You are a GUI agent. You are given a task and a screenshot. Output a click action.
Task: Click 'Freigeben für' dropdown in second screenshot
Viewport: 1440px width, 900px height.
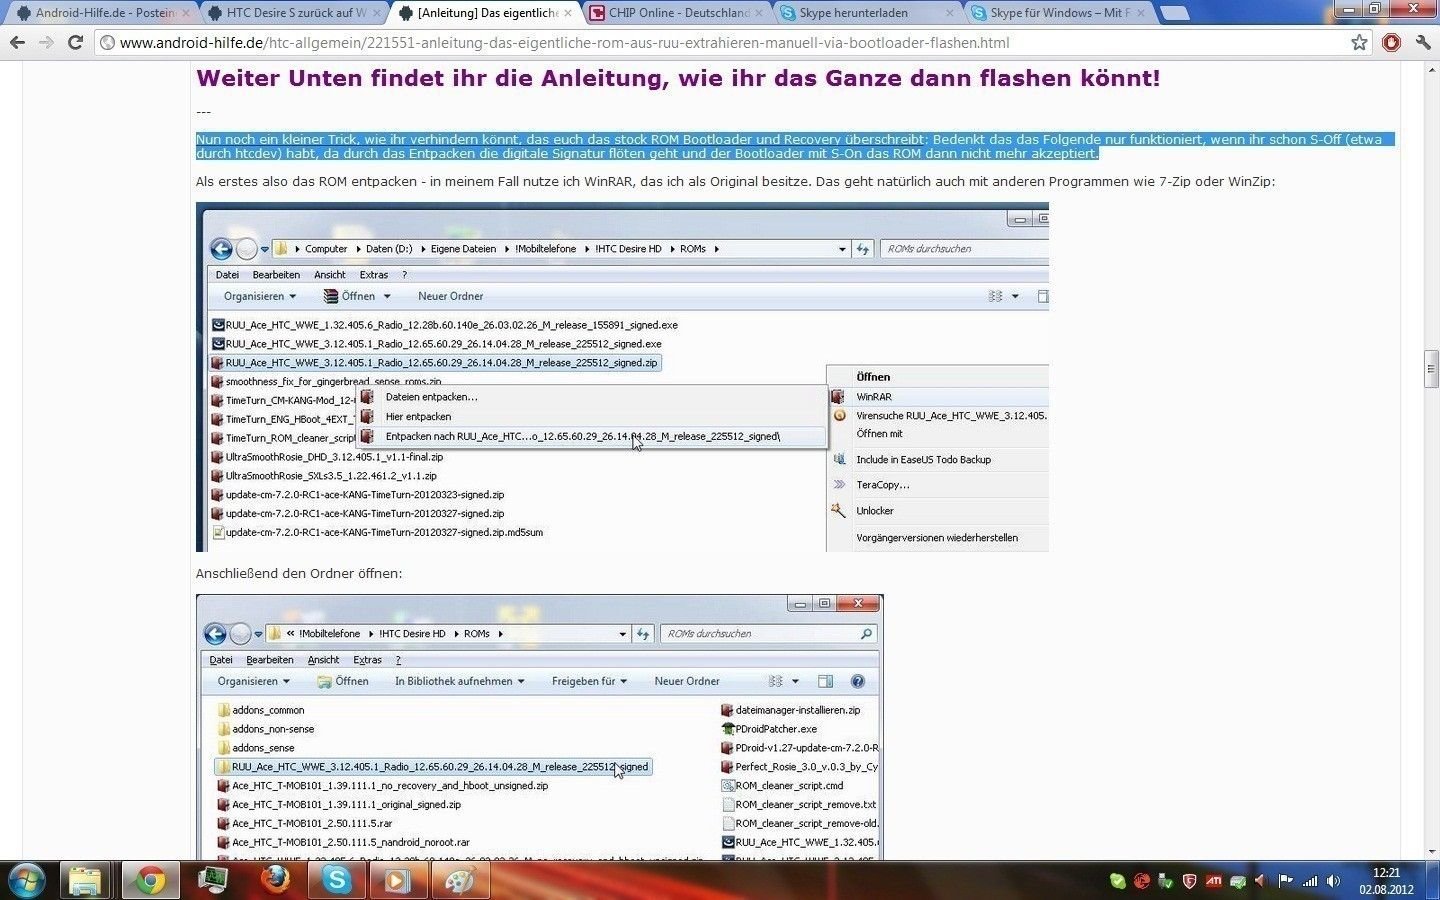589,681
